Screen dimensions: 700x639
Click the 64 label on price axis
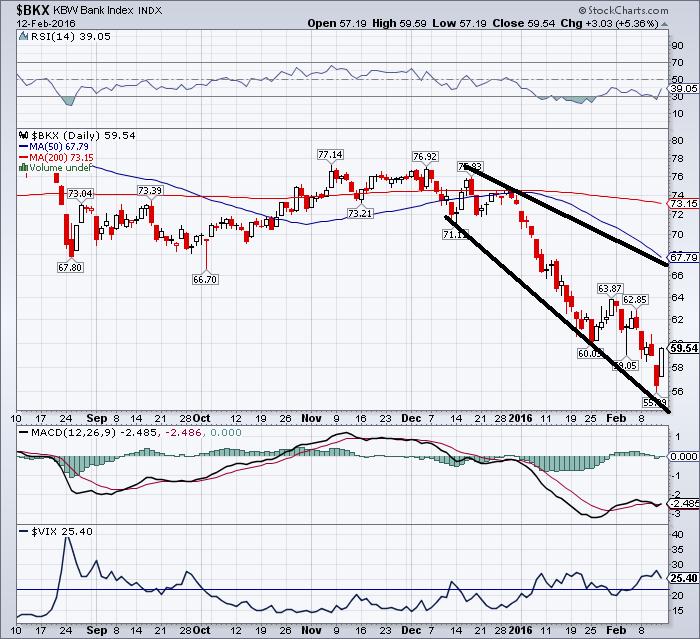tap(677, 297)
